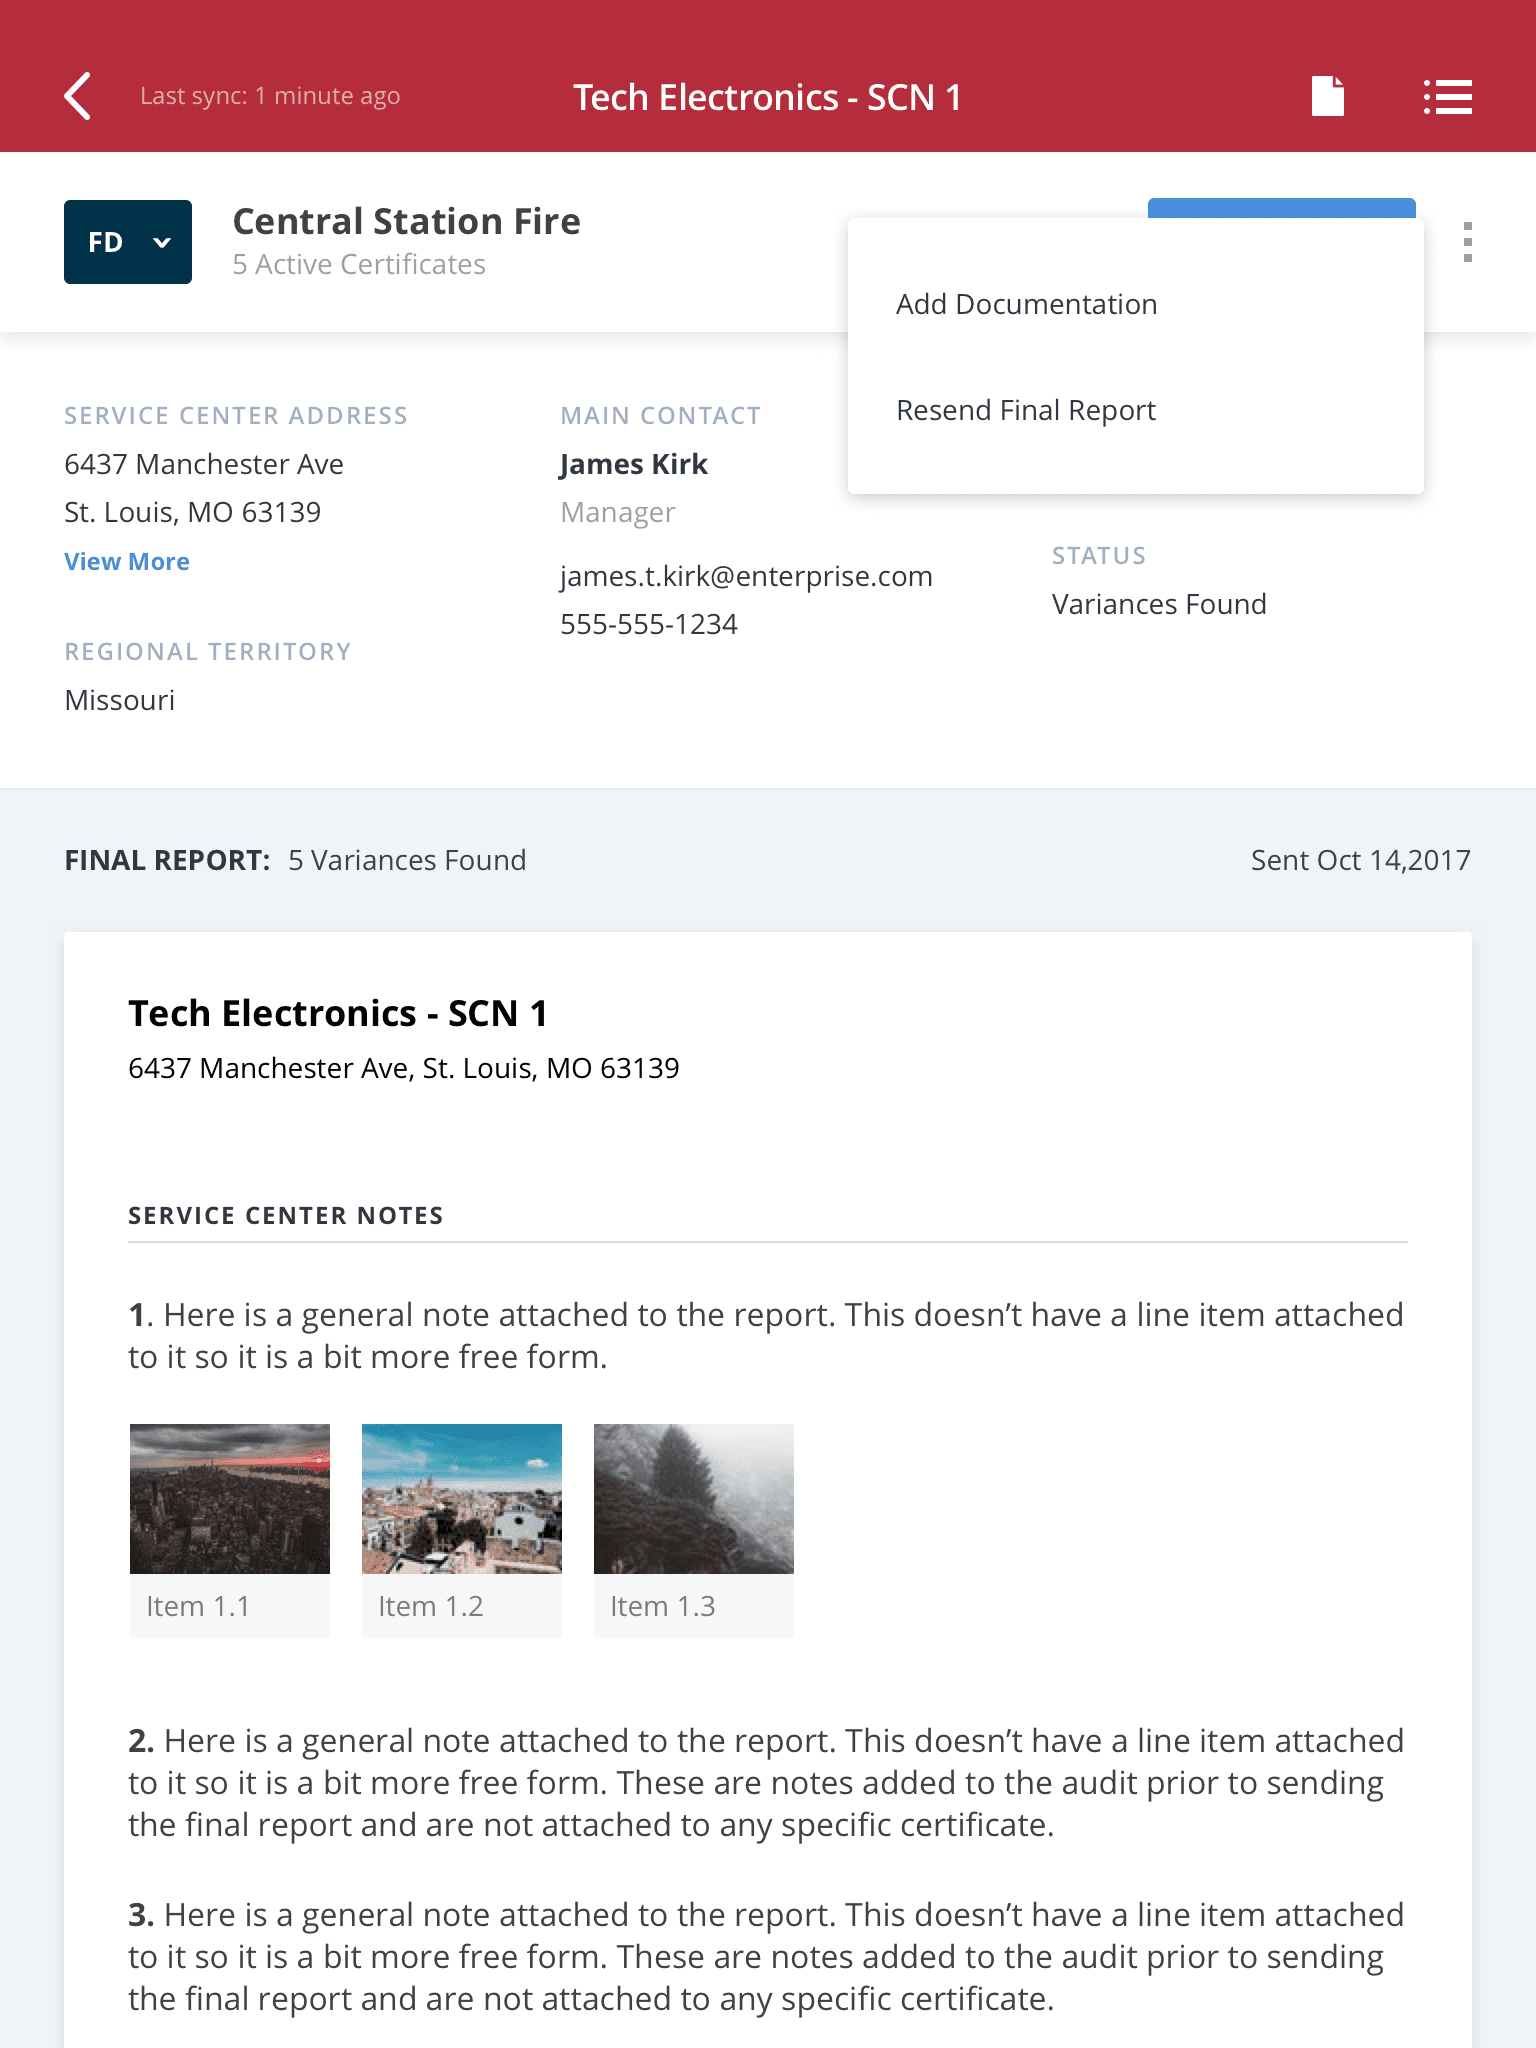Click the james.t.kirk@enterprise.com email address
The width and height of the screenshot is (1536, 2048).
(x=746, y=576)
